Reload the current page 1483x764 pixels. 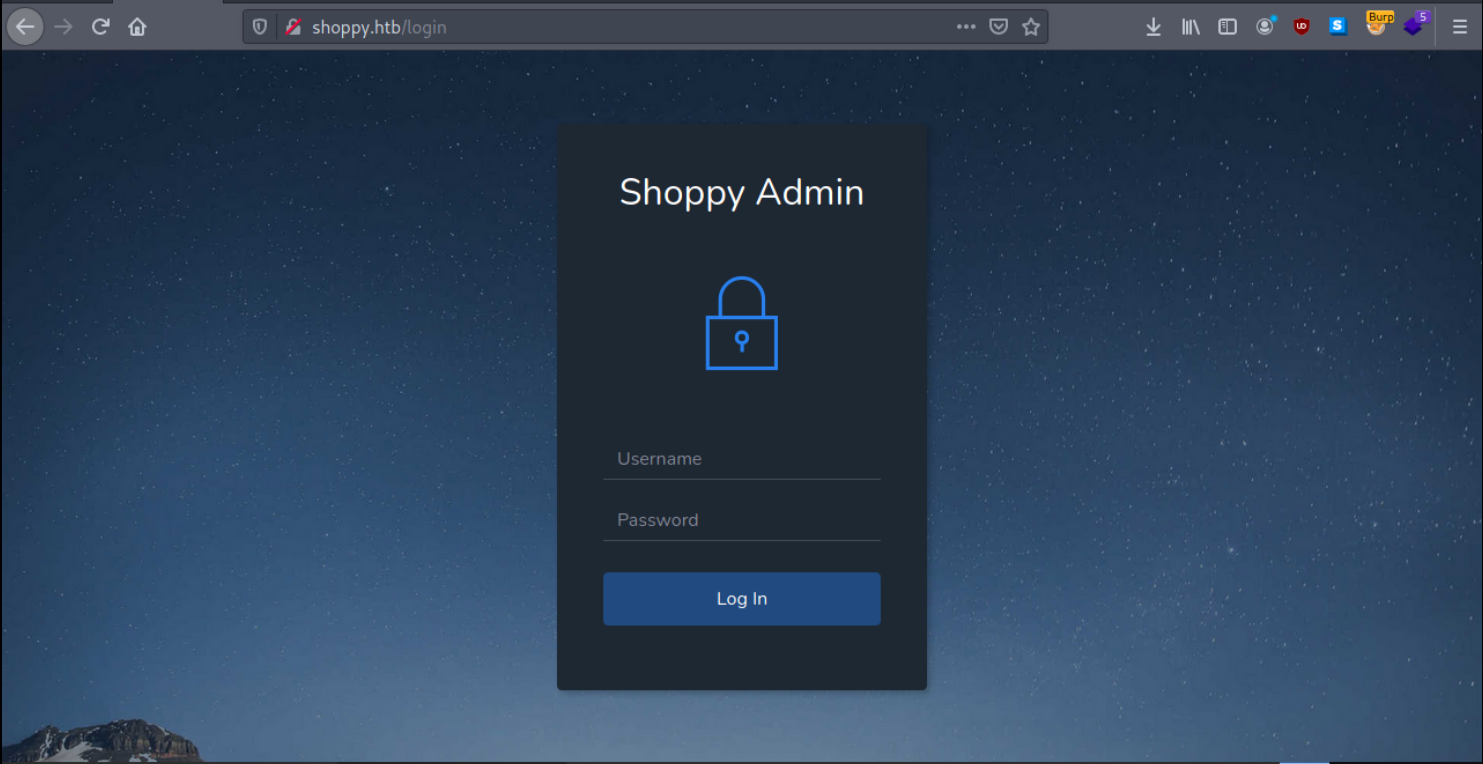point(100,27)
